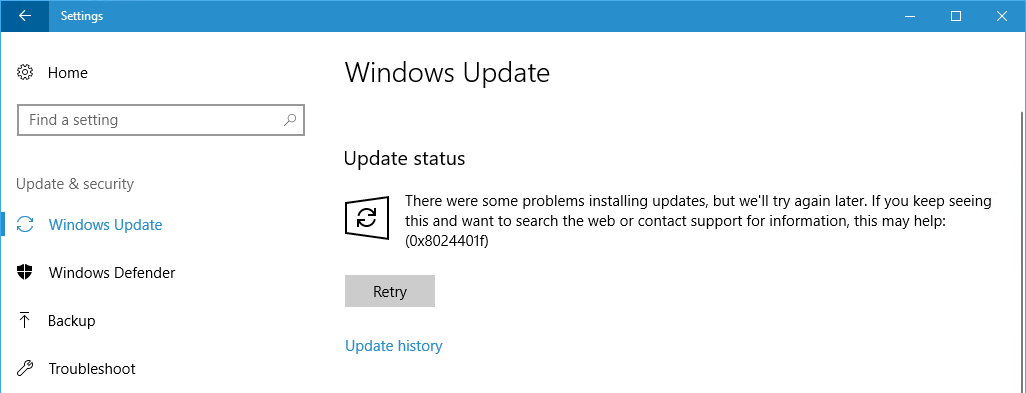This screenshot has width=1026, height=393.
Task: Open Update history link
Action: tap(394, 345)
